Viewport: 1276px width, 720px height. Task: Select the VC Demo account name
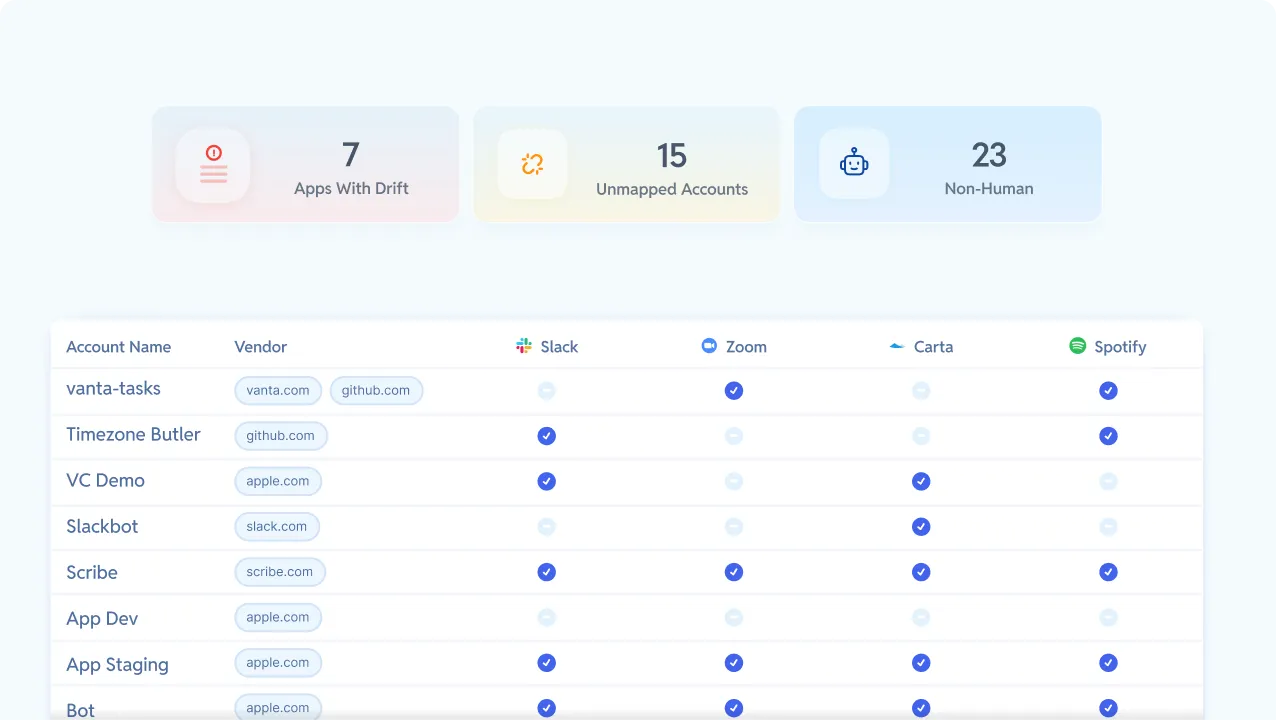pos(105,480)
